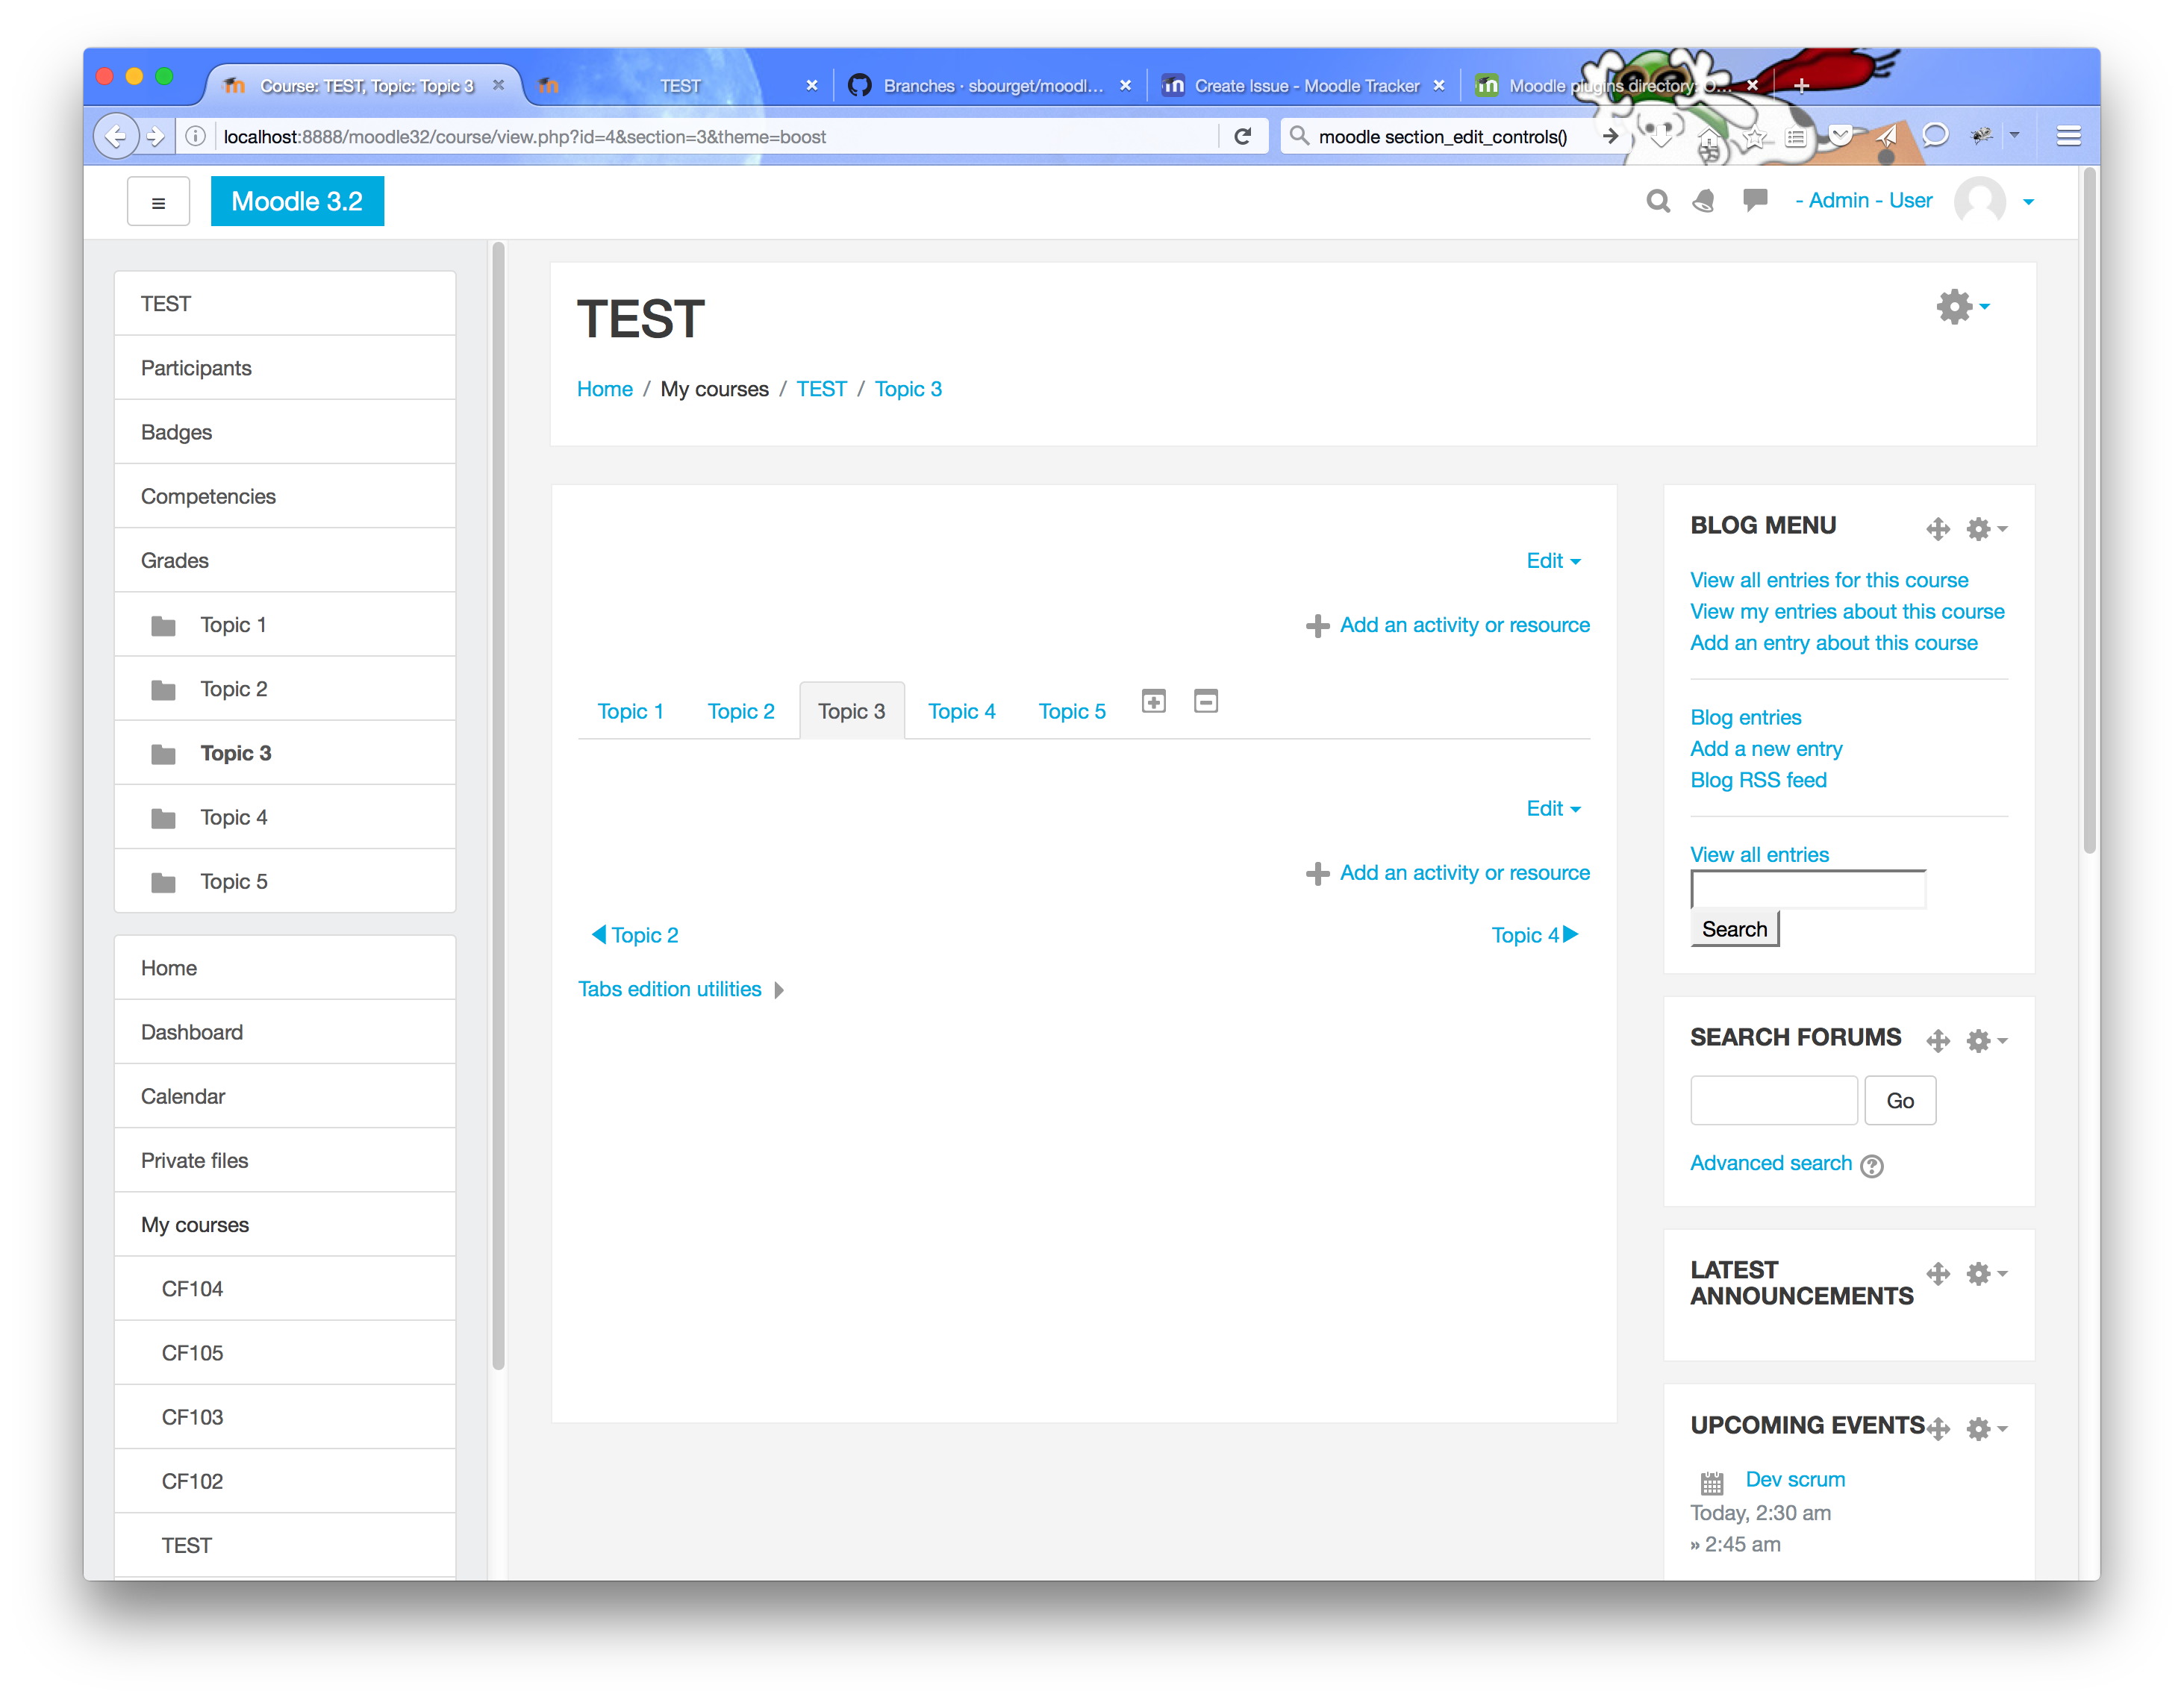Click the Search Forums block move icon
The image size is (2184, 1700).
coord(1938,1041)
